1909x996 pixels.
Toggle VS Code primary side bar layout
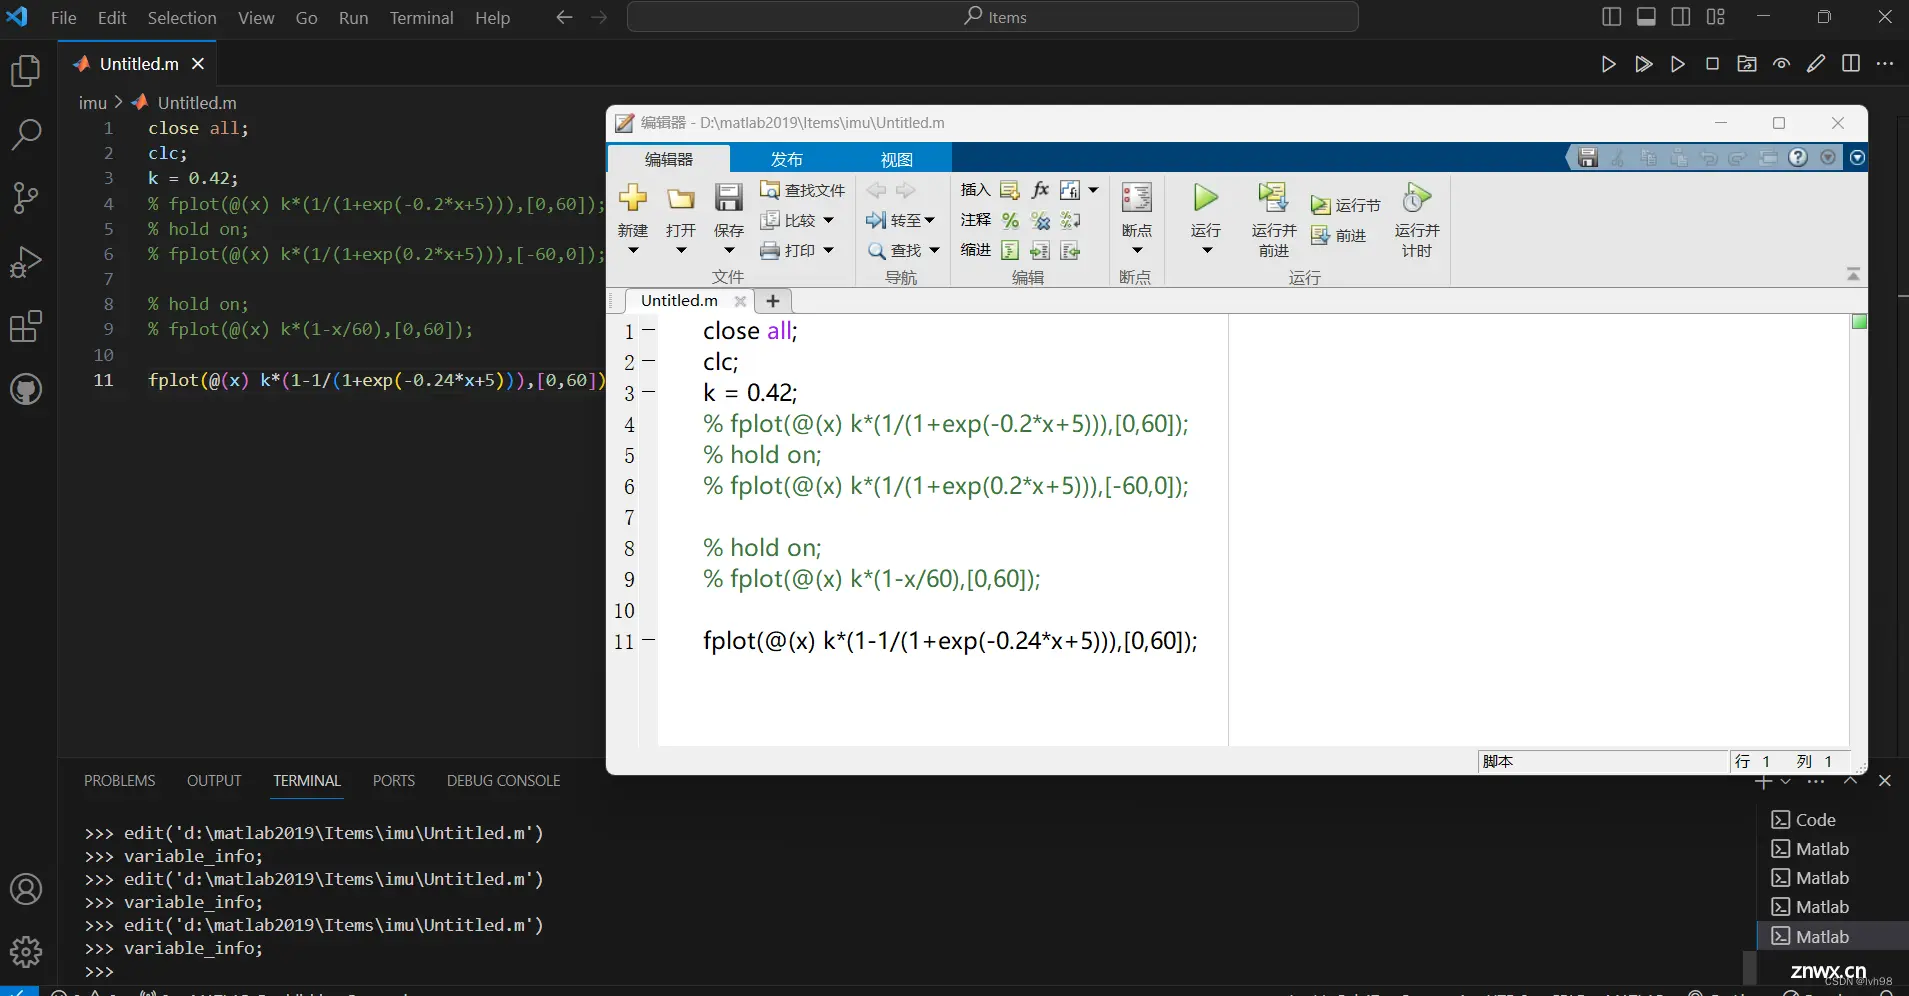[x=1611, y=17]
